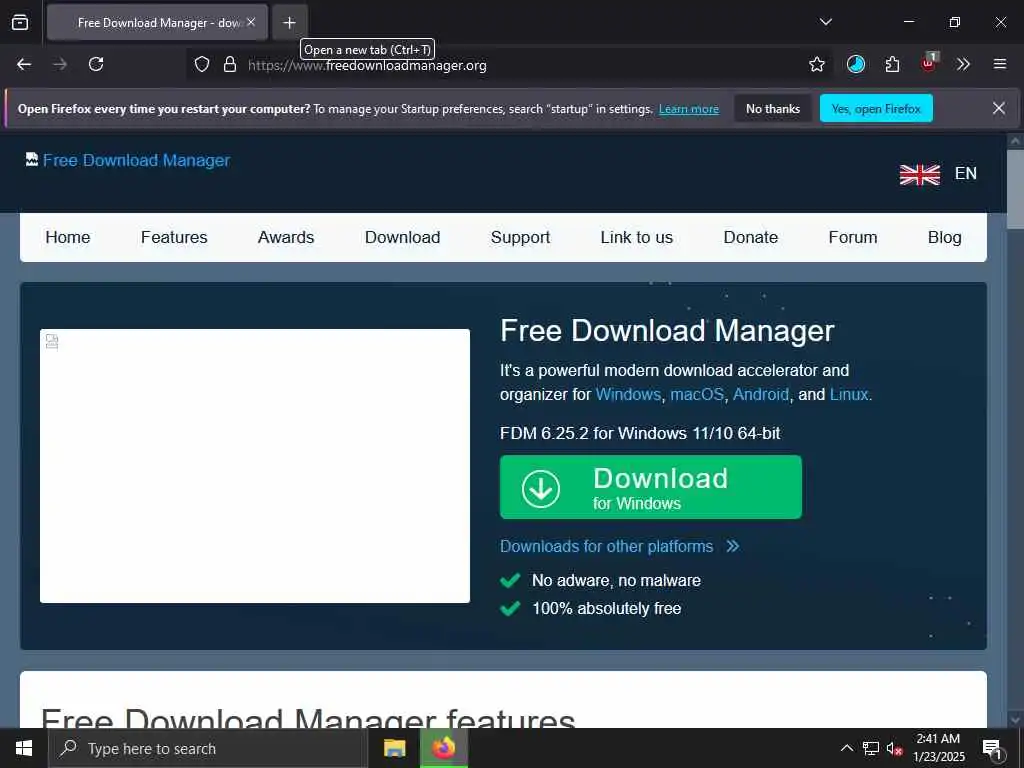Open the Firefox hamburger application menu
This screenshot has width=1024, height=768.
click(x=1000, y=64)
